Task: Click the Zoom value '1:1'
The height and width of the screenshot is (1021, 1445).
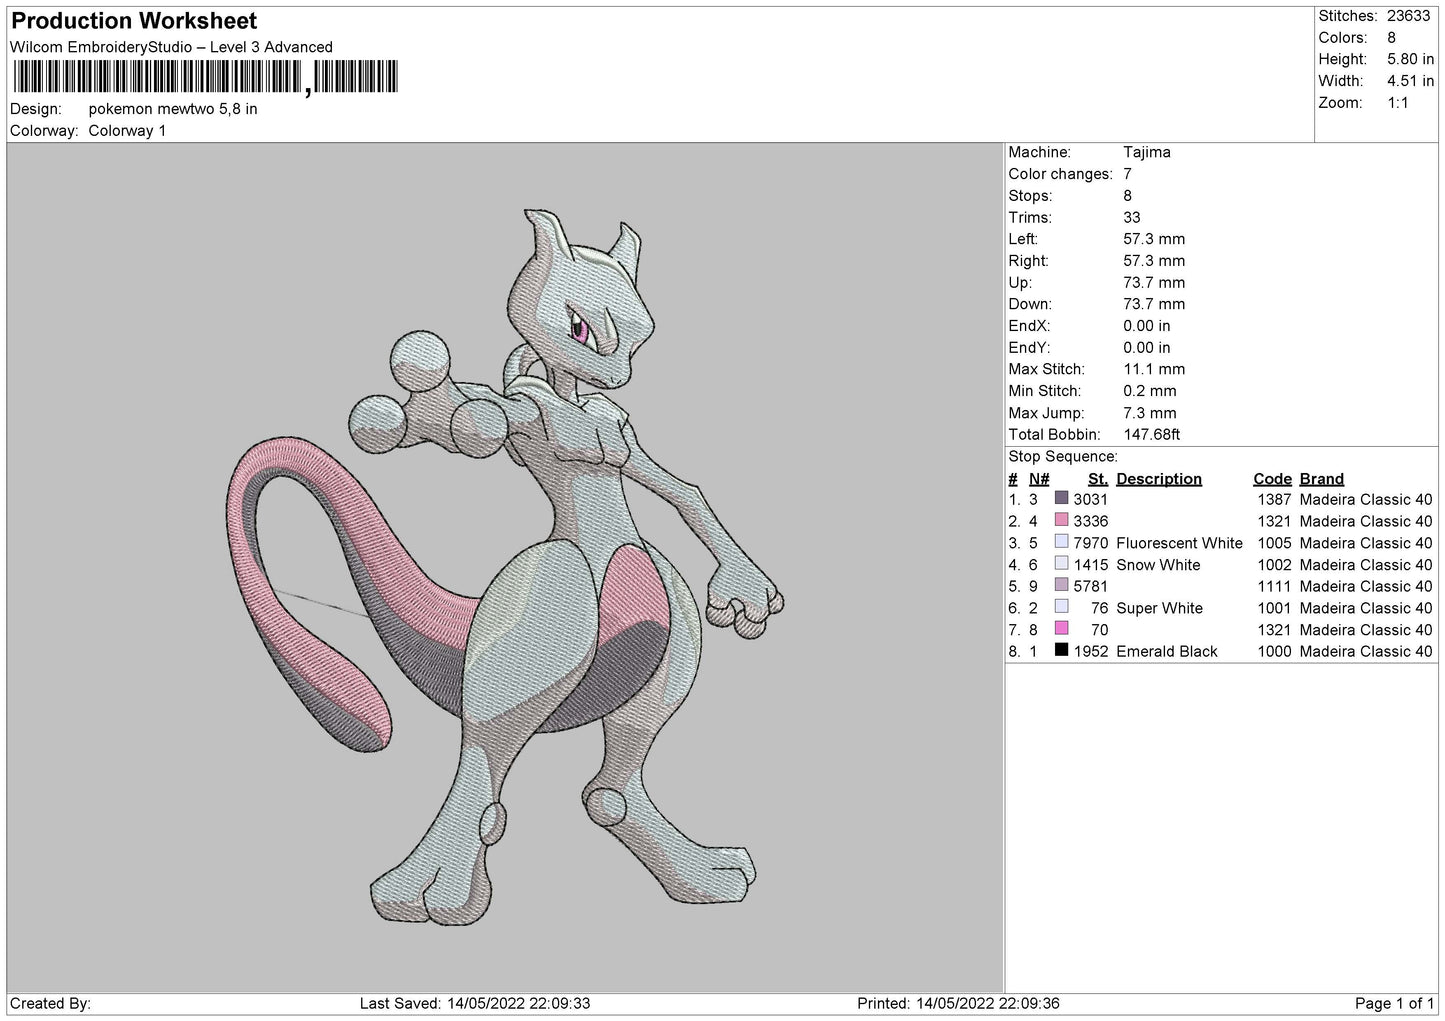Action: tap(1398, 103)
